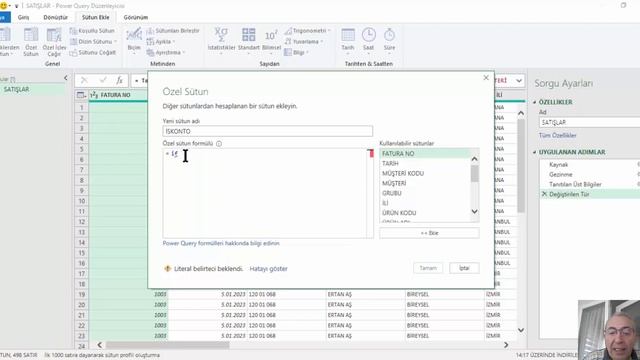Select the Kaynak applied step

pos(589,164)
